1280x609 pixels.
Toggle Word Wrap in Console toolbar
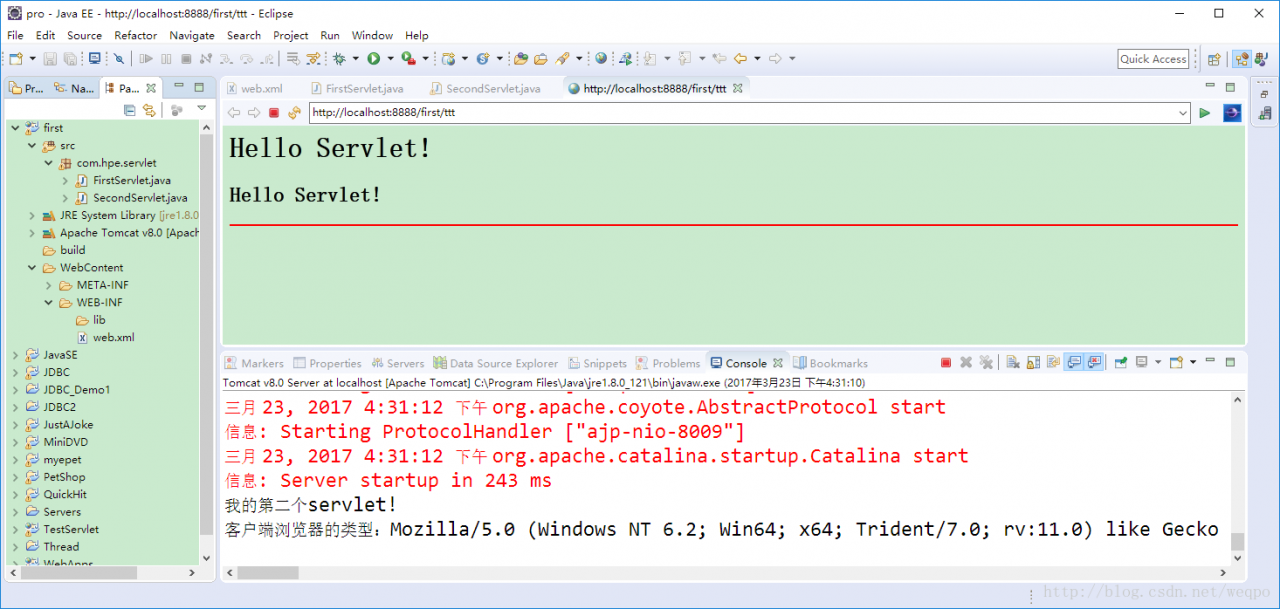click(x=1051, y=363)
